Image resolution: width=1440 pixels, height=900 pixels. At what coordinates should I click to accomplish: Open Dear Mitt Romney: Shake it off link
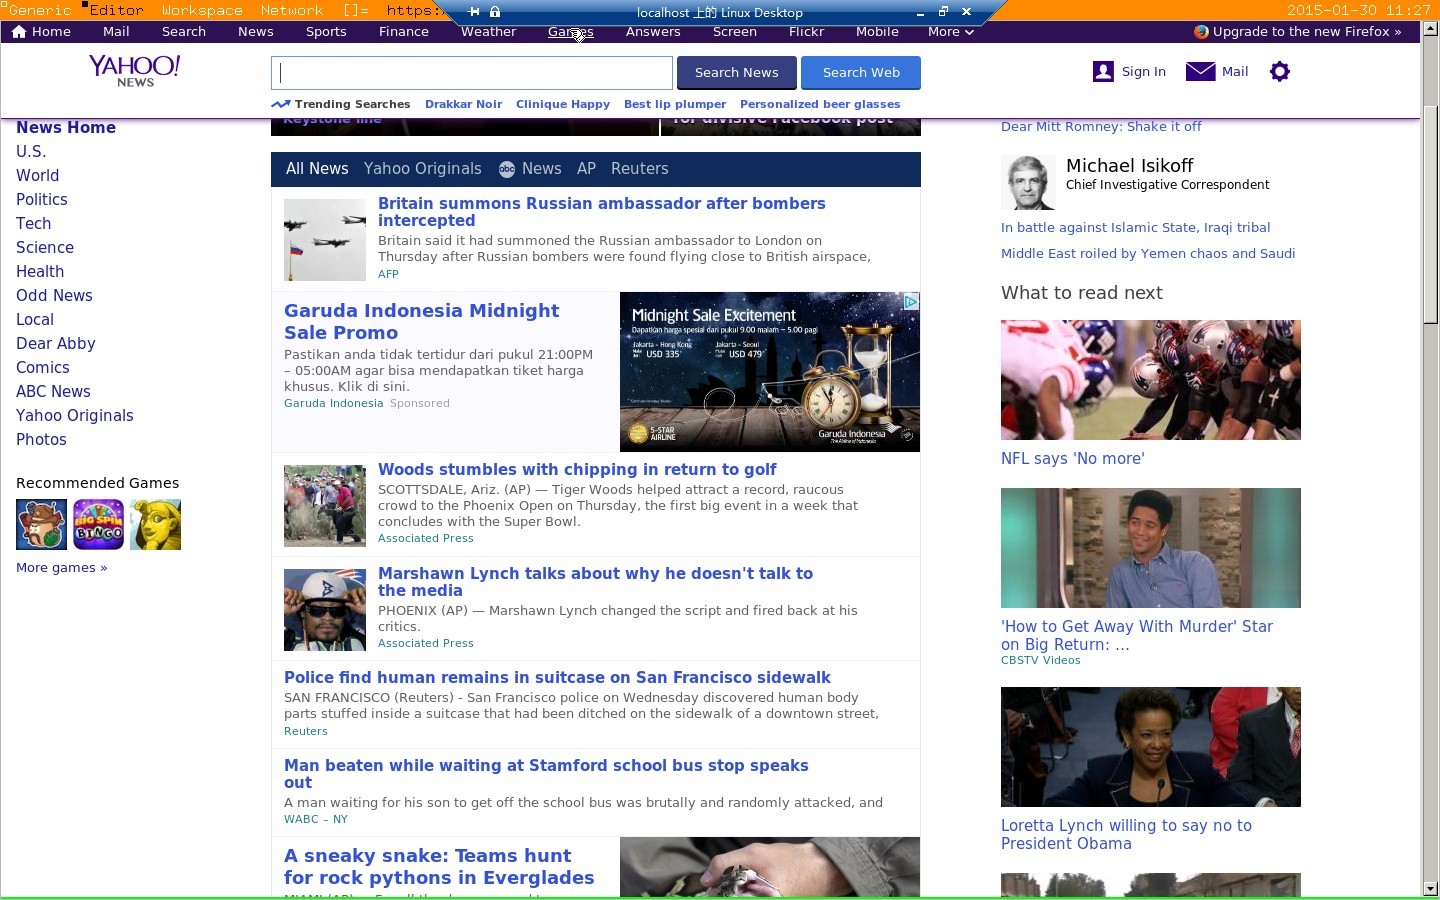pyautogui.click(x=1101, y=127)
